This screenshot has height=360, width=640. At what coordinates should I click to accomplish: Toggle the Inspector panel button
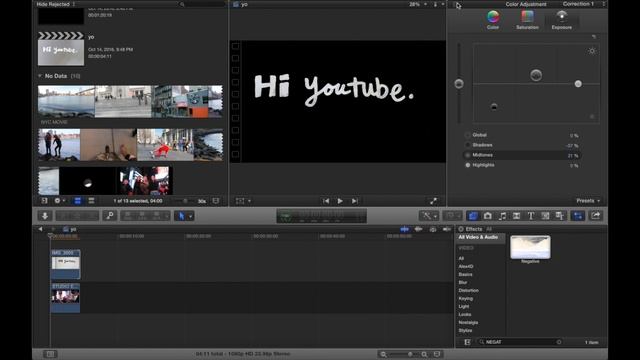coord(578,216)
